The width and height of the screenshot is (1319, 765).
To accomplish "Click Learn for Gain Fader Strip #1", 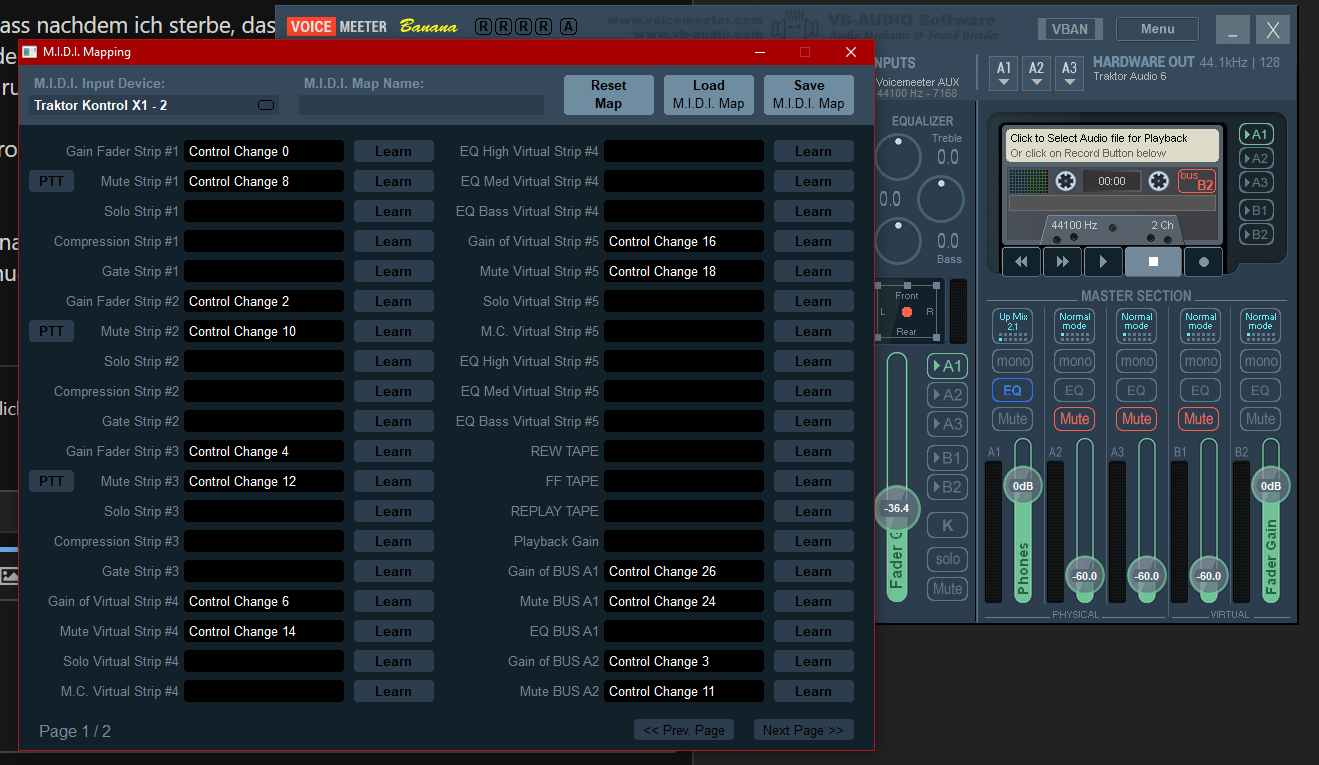I will pos(393,151).
